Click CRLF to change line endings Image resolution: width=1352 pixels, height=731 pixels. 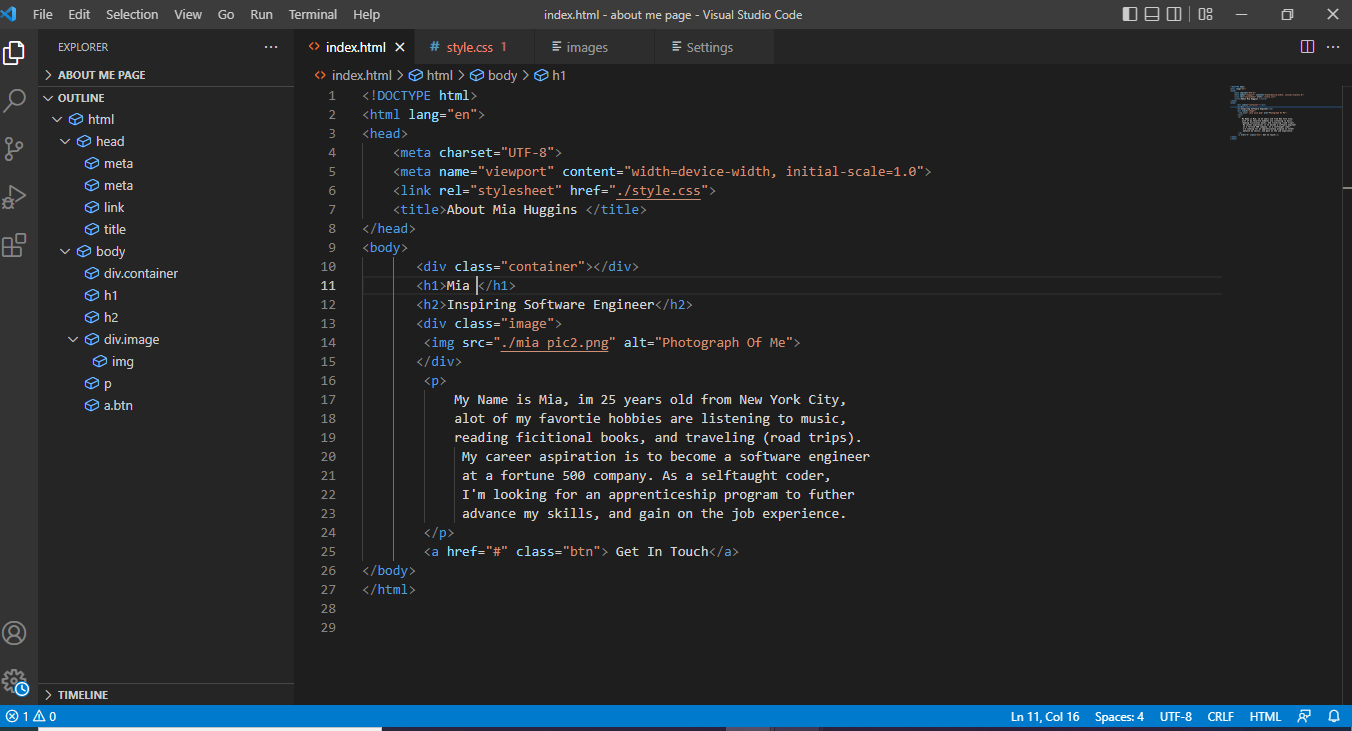click(1220, 716)
